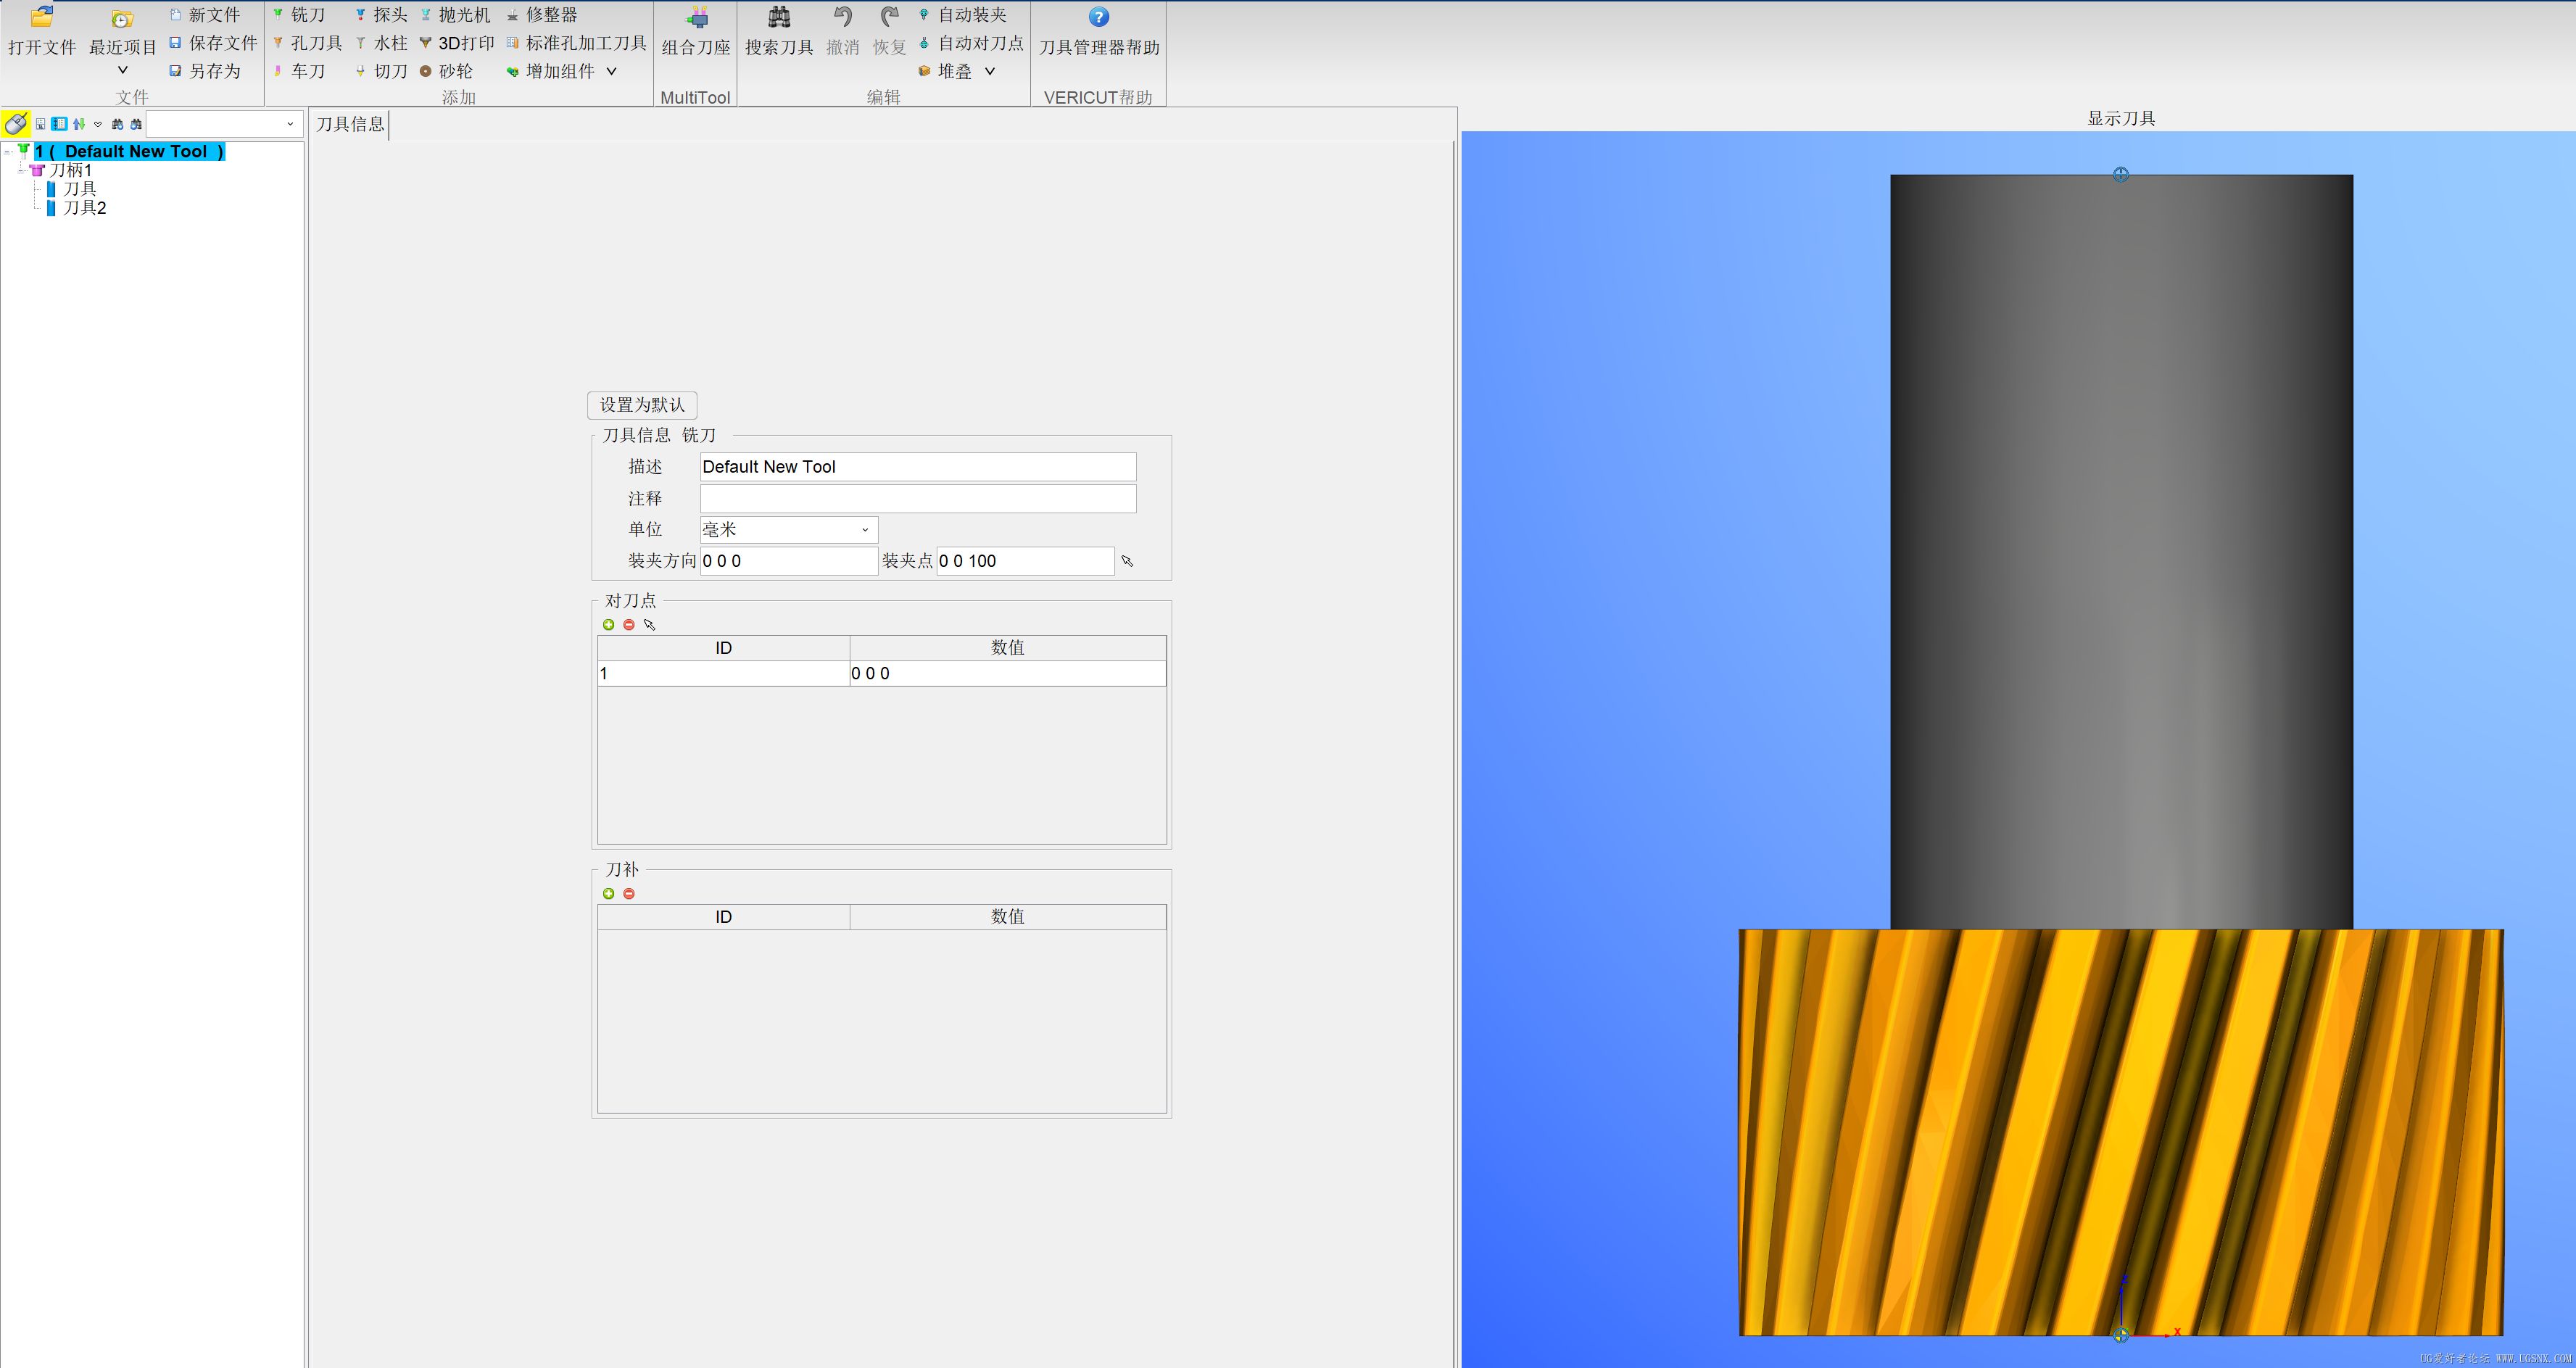Expand the 增加组件 dropdown
The width and height of the screenshot is (2576, 1368).
pos(611,71)
